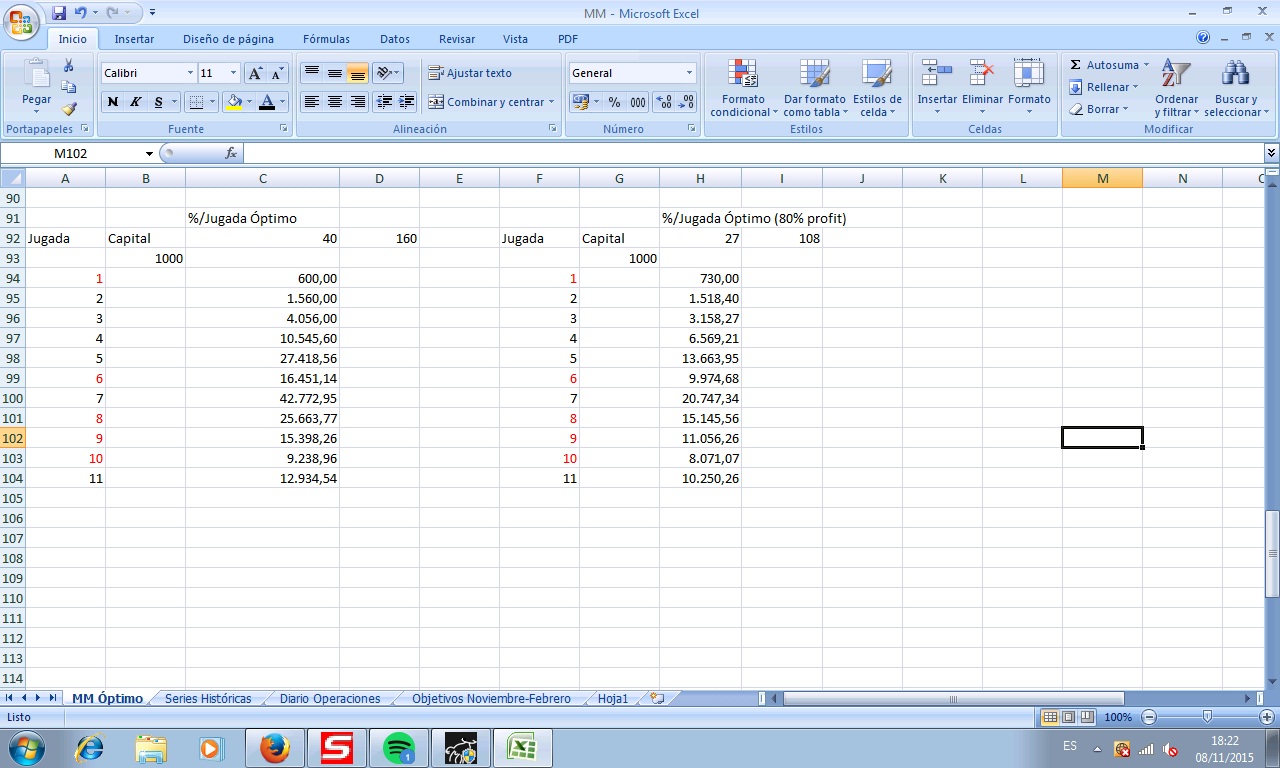Screen dimensions: 1280x768
Task: Switch to the Fórmulas ribbon tab
Action: (x=326, y=39)
